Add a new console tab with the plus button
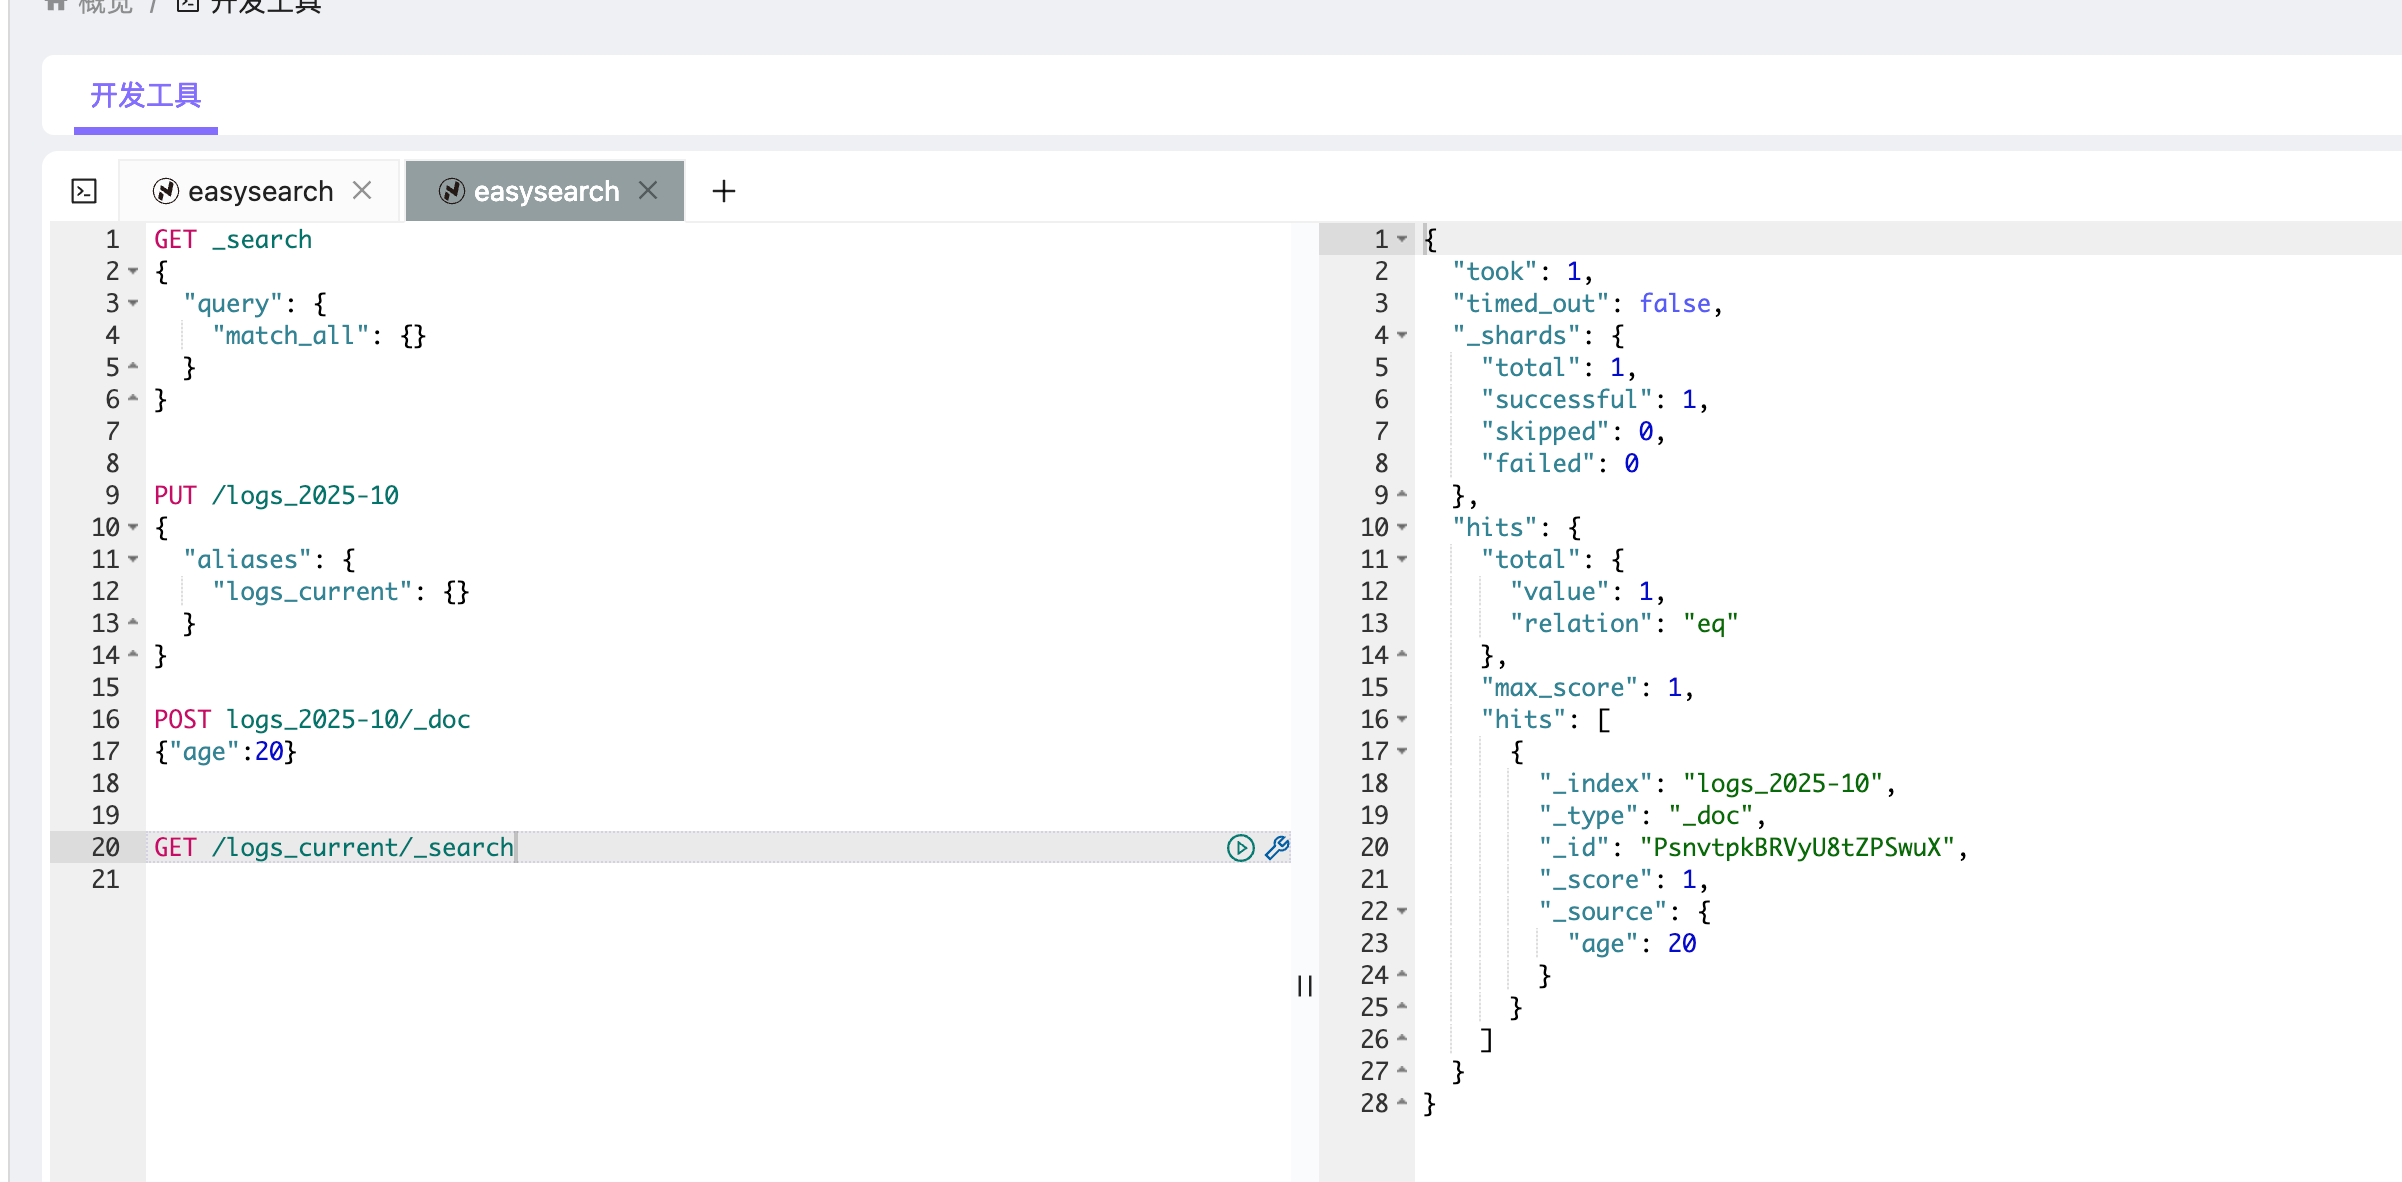 tap(723, 191)
